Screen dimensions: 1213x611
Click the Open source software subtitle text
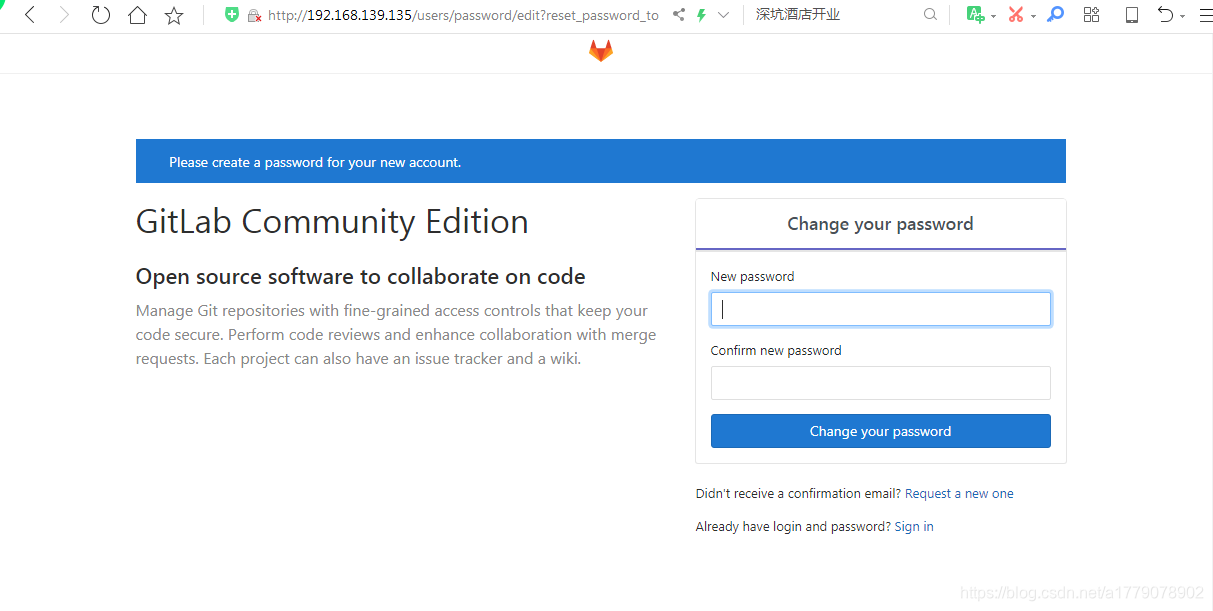tap(361, 277)
